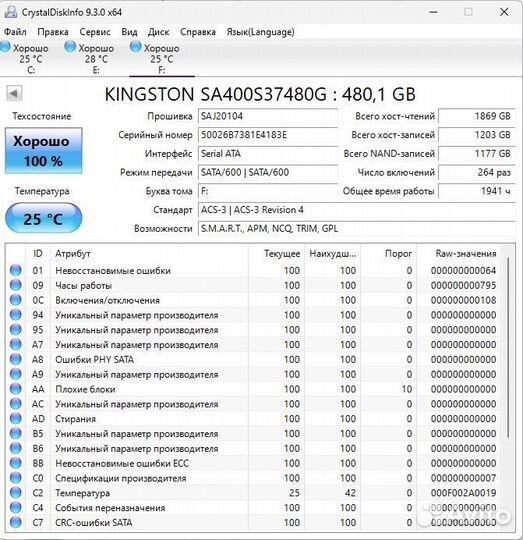Click status icon for attribute 09

(15, 285)
